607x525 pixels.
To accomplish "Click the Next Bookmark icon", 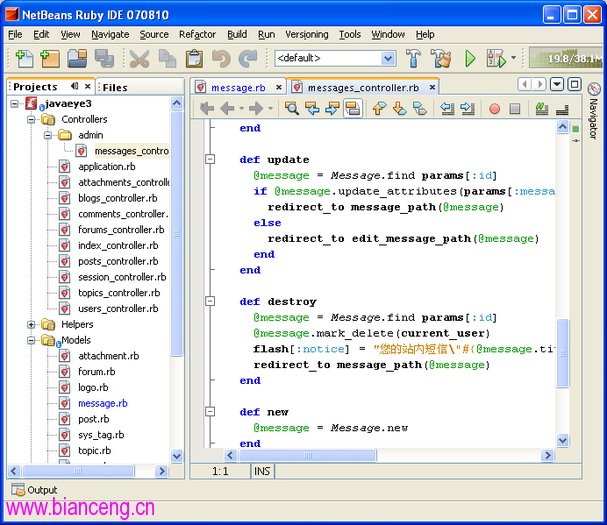I will click(x=400, y=109).
